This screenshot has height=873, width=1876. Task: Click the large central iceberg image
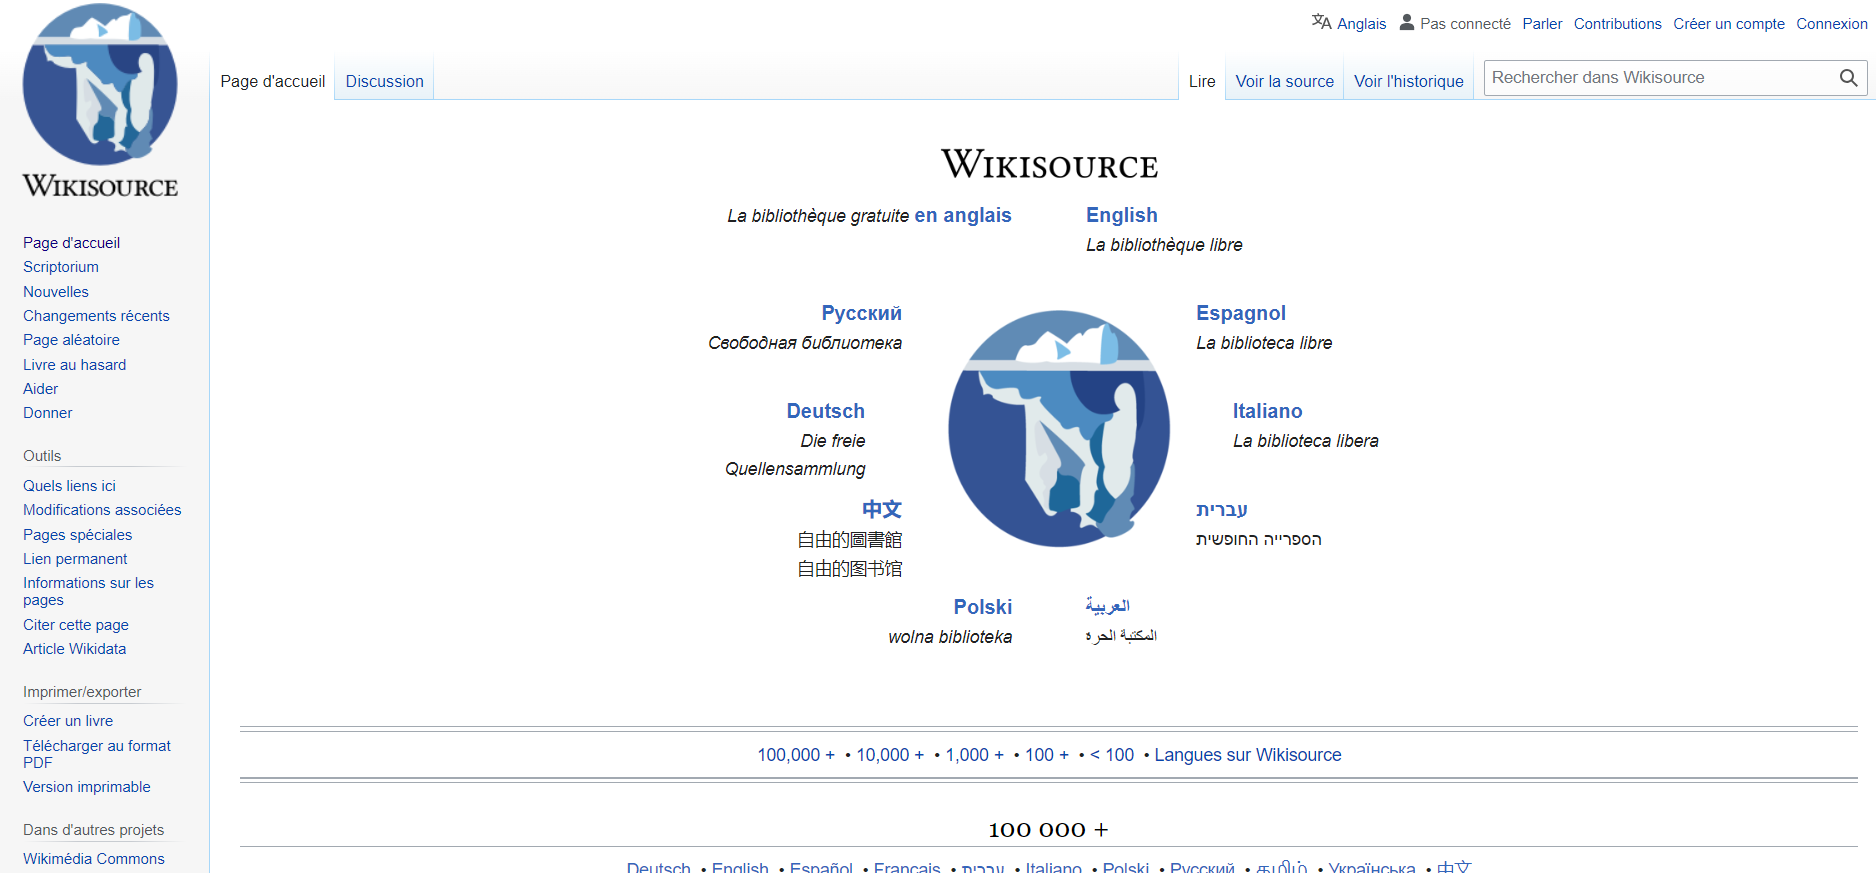1059,428
